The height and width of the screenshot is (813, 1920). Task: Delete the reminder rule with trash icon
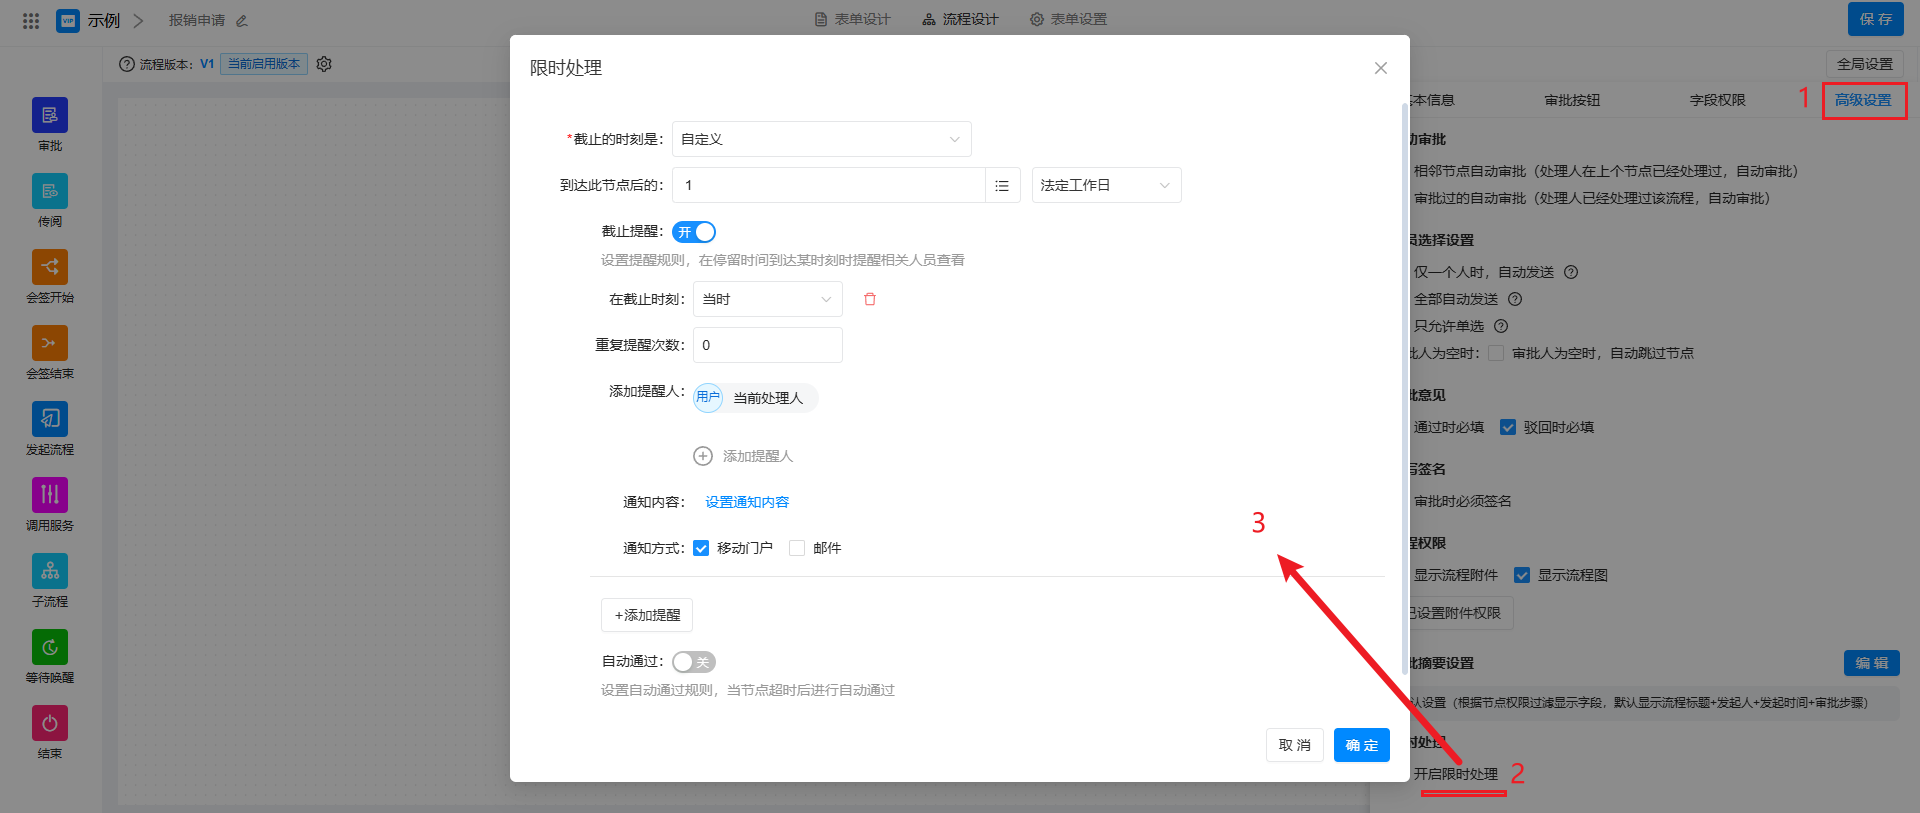pyautogui.click(x=870, y=299)
